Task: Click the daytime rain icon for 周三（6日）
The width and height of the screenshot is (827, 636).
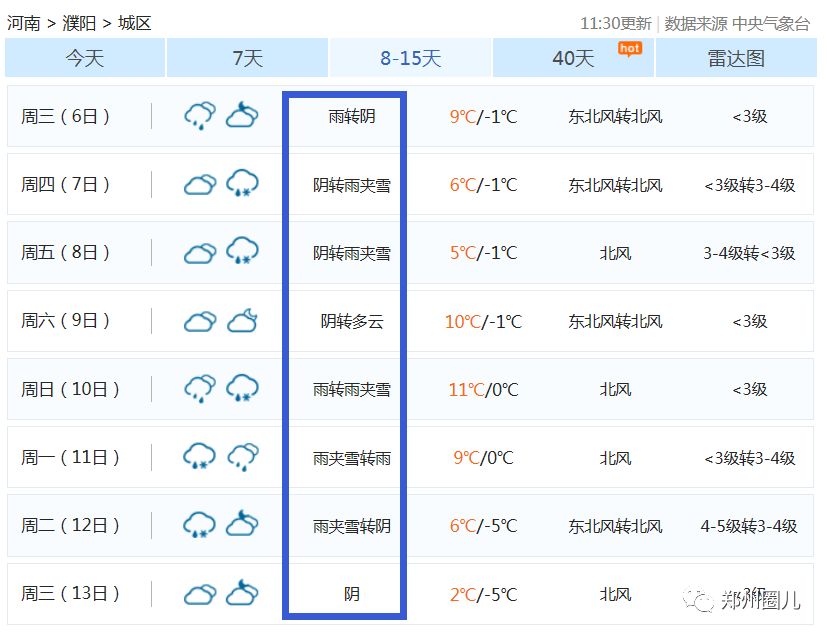Action: pyautogui.click(x=200, y=116)
